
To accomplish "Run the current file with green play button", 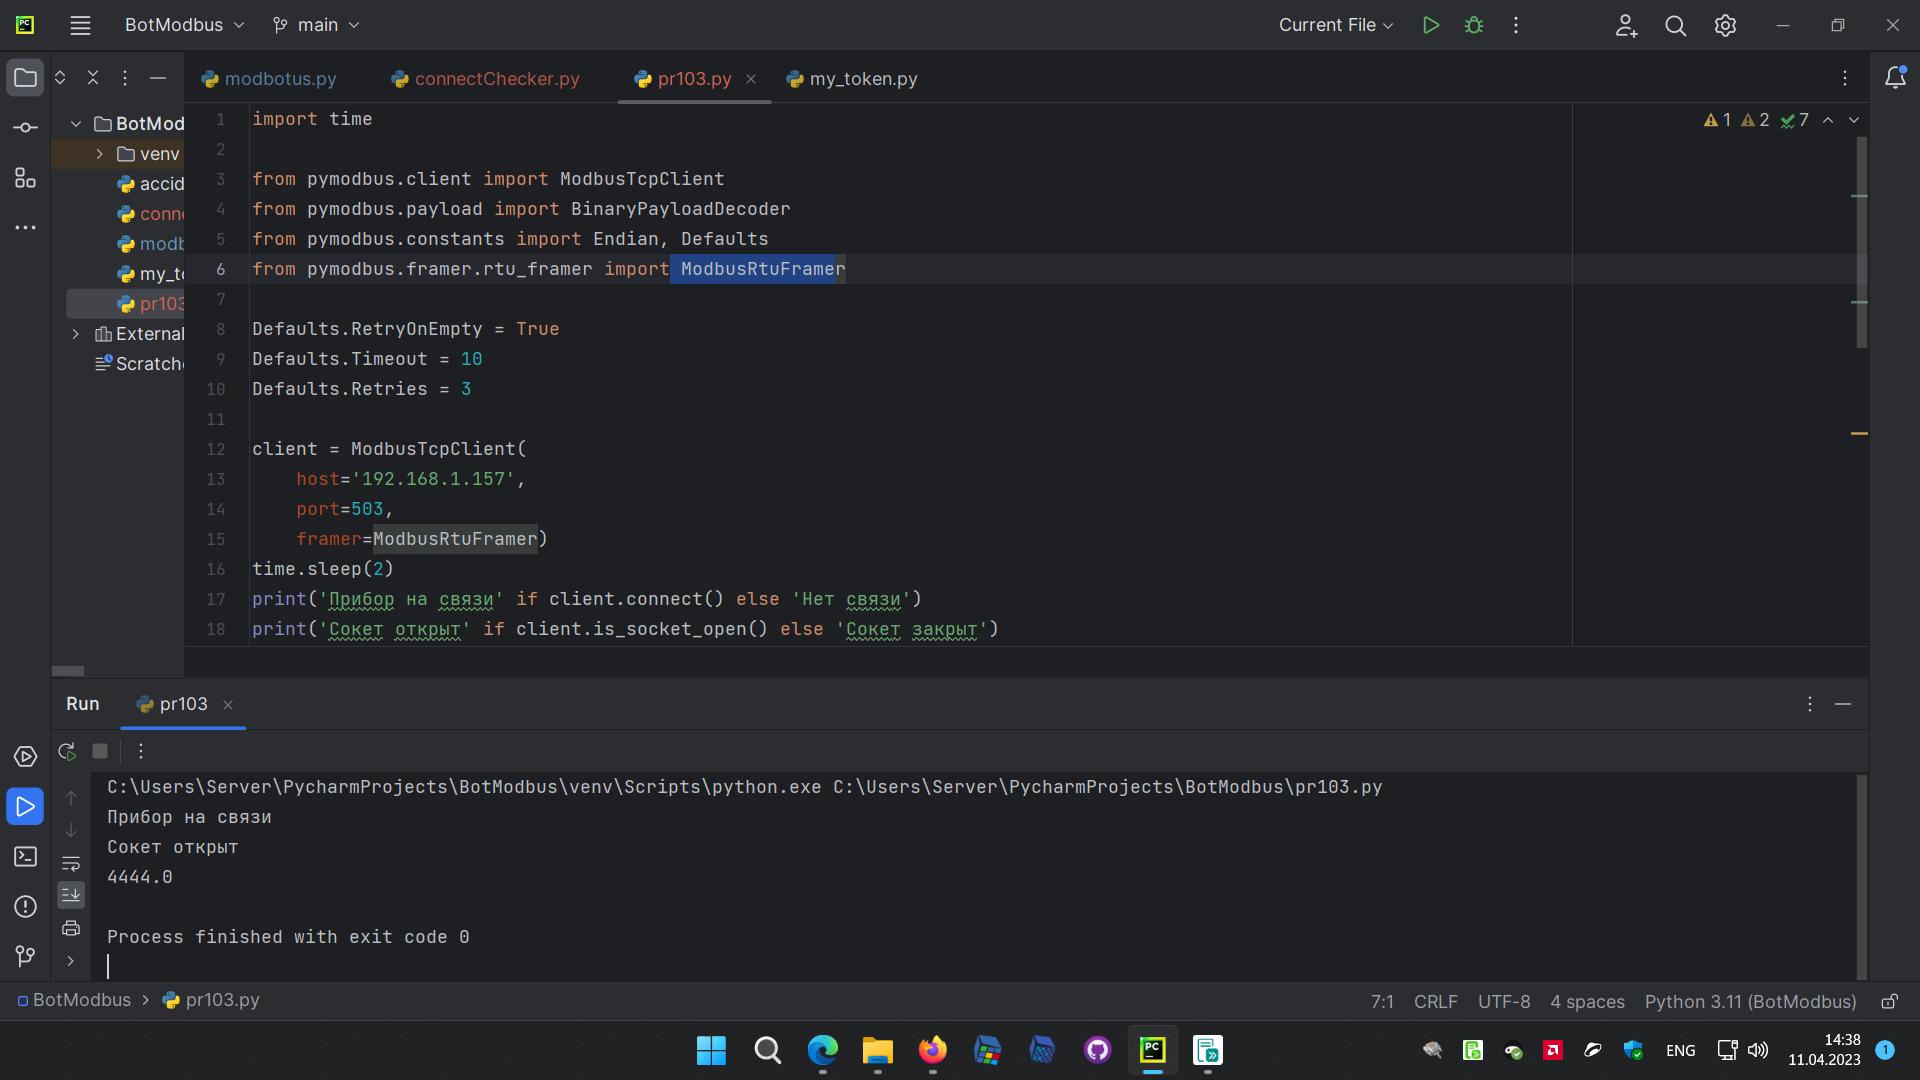I will tap(1431, 25).
